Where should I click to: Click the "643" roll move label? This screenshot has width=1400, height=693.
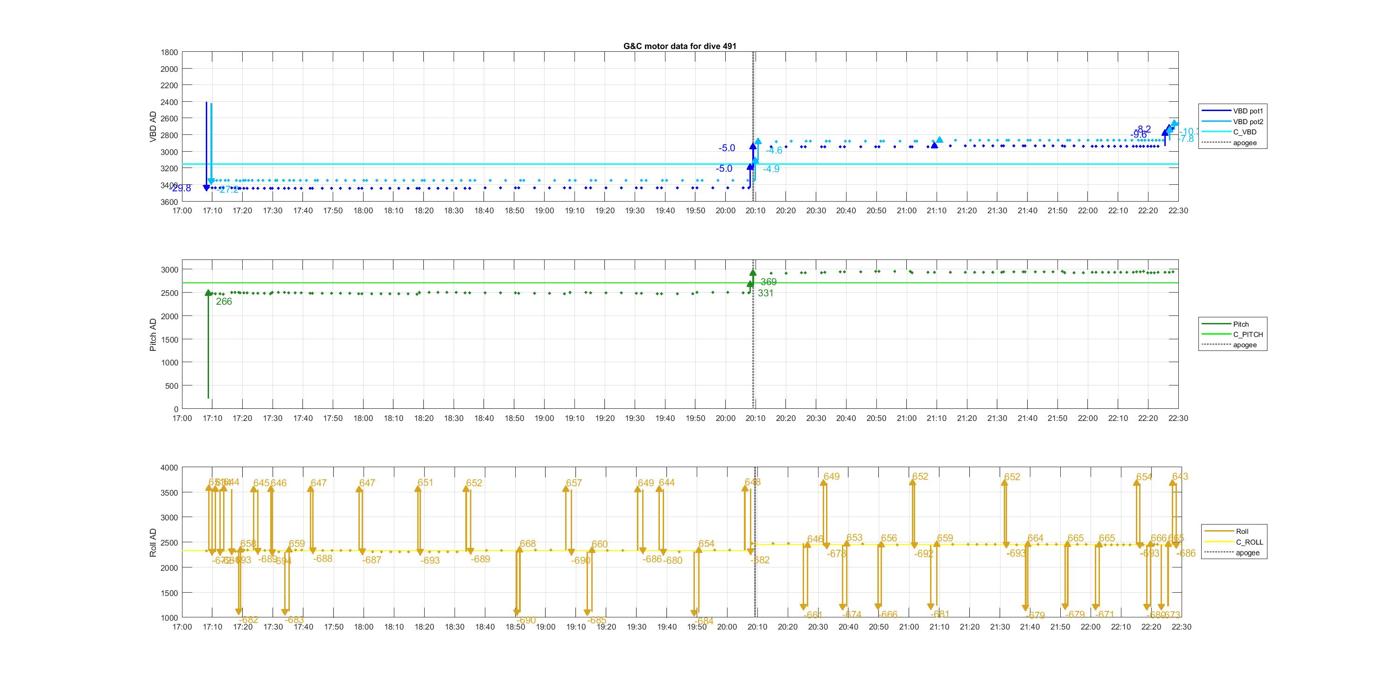click(x=1180, y=477)
